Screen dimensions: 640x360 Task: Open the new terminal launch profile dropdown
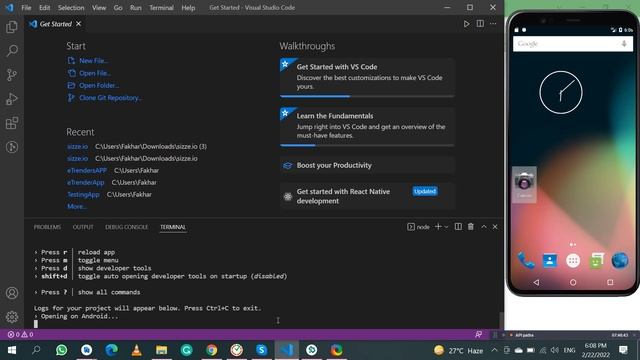pyautogui.click(x=446, y=227)
